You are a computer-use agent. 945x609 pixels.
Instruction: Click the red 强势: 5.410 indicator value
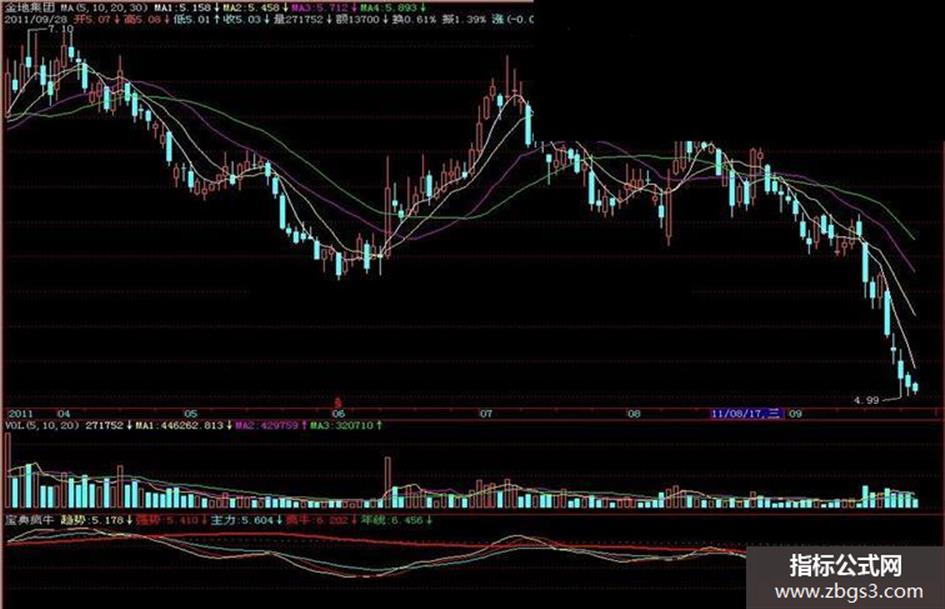pos(167,519)
